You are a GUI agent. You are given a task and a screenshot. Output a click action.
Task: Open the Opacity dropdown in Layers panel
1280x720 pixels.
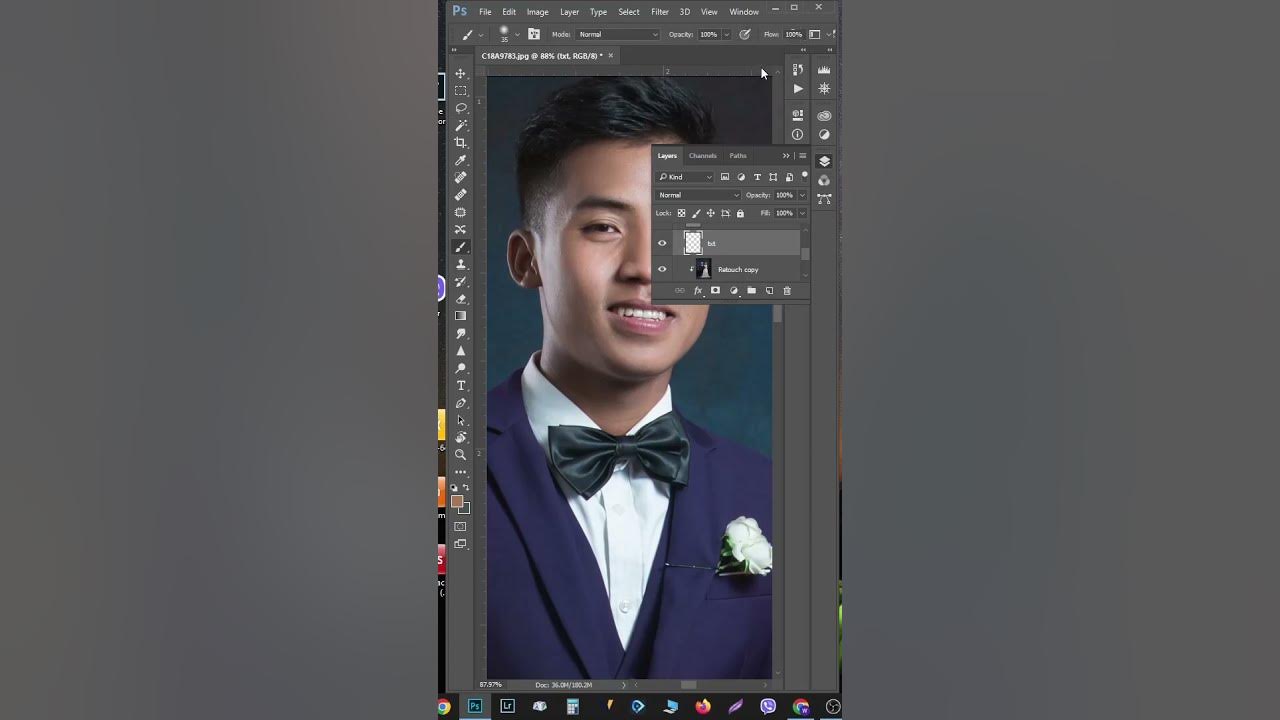[x=802, y=194]
